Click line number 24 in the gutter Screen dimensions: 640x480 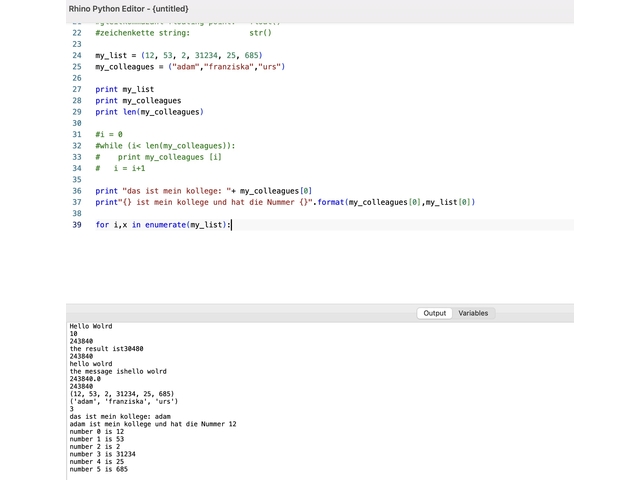77,55
